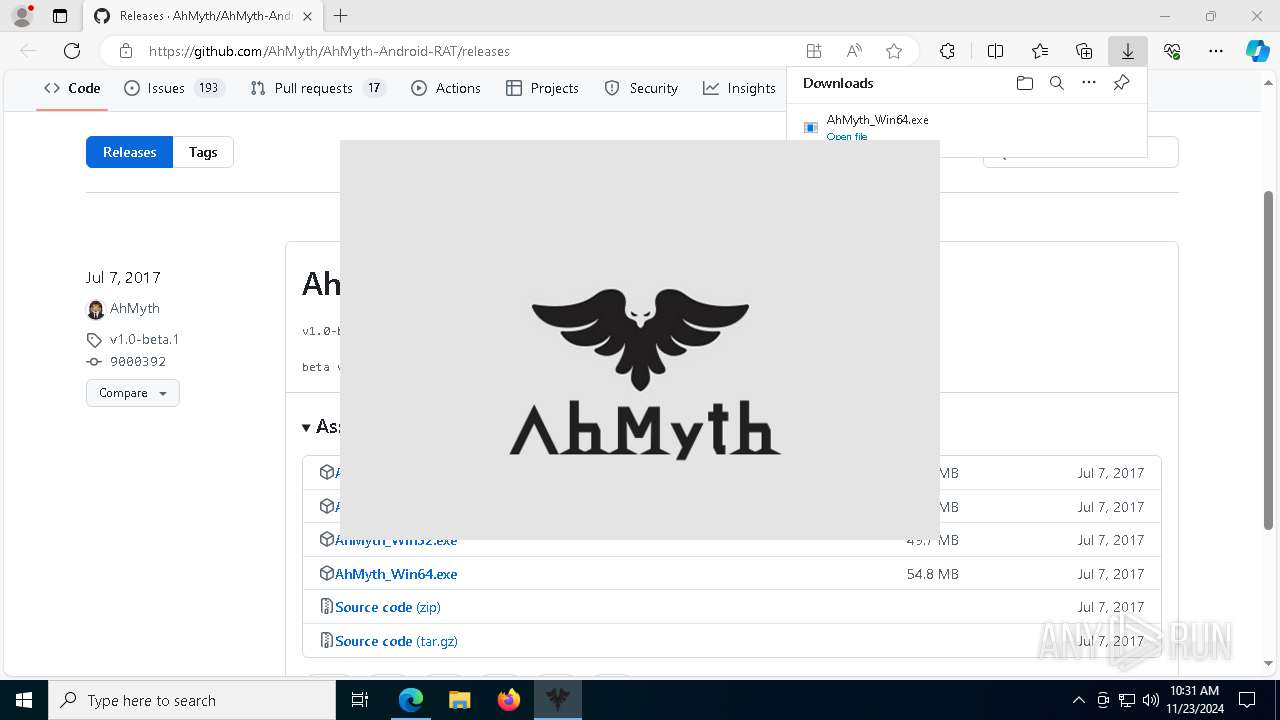This screenshot has width=1280, height=720.
Task: Open Browser essentials heart icon
Action: tap(1172, 51)
